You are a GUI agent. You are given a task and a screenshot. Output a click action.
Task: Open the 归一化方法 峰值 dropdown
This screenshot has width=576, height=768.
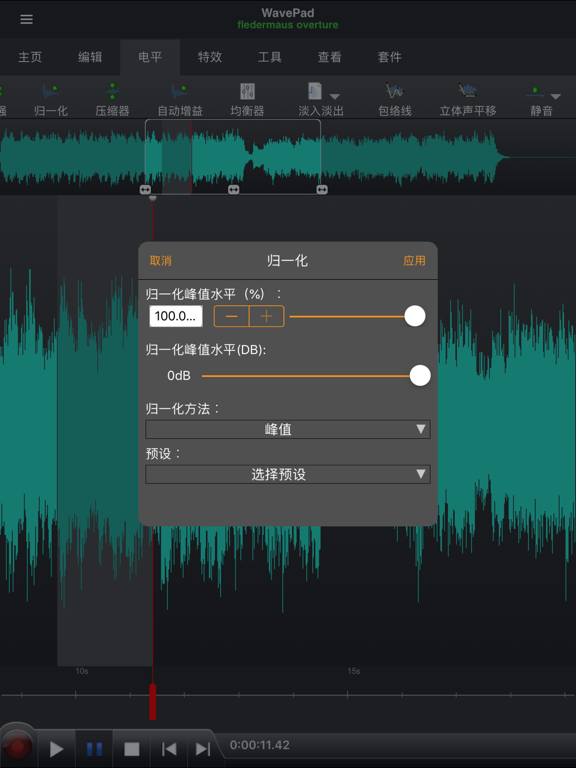(x=288, y=429)
